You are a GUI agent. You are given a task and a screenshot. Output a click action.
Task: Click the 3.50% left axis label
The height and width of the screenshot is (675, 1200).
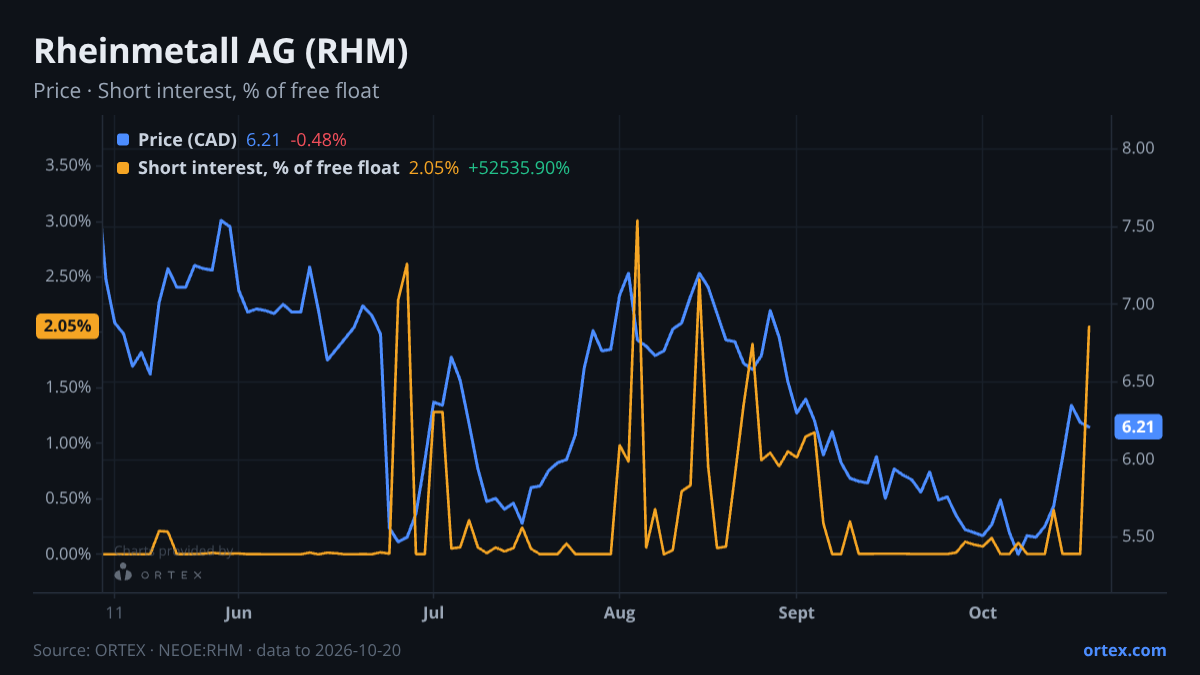[x=68, y=165]
